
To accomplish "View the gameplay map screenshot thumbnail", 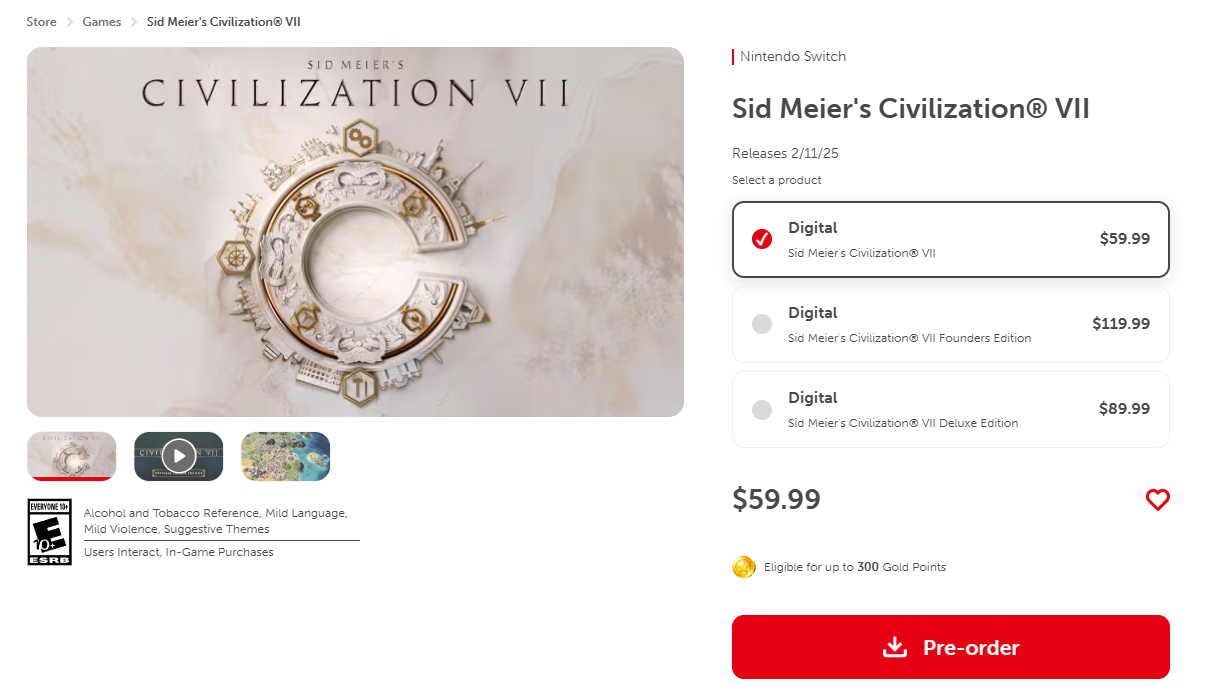I will pyautogui.click(x=285, y=456).
